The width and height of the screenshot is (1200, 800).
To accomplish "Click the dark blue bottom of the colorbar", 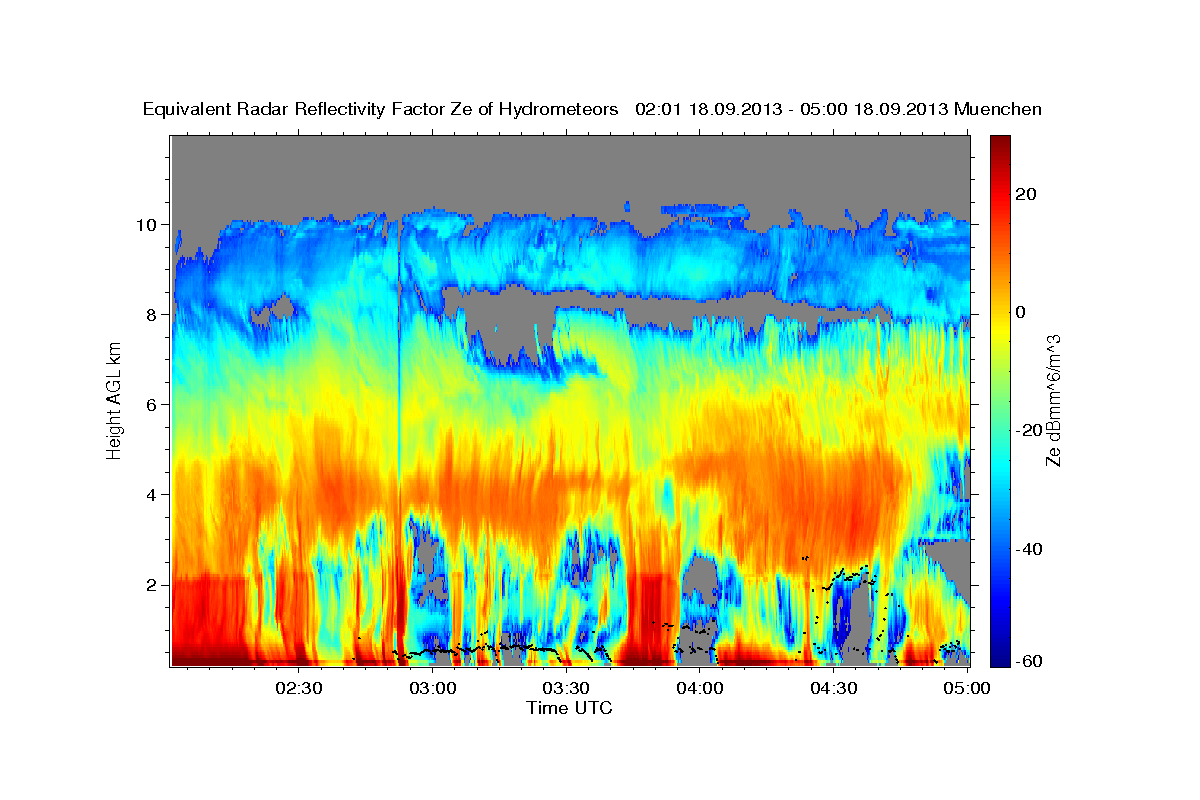I will pyautogui.click(x=999, y=658).
